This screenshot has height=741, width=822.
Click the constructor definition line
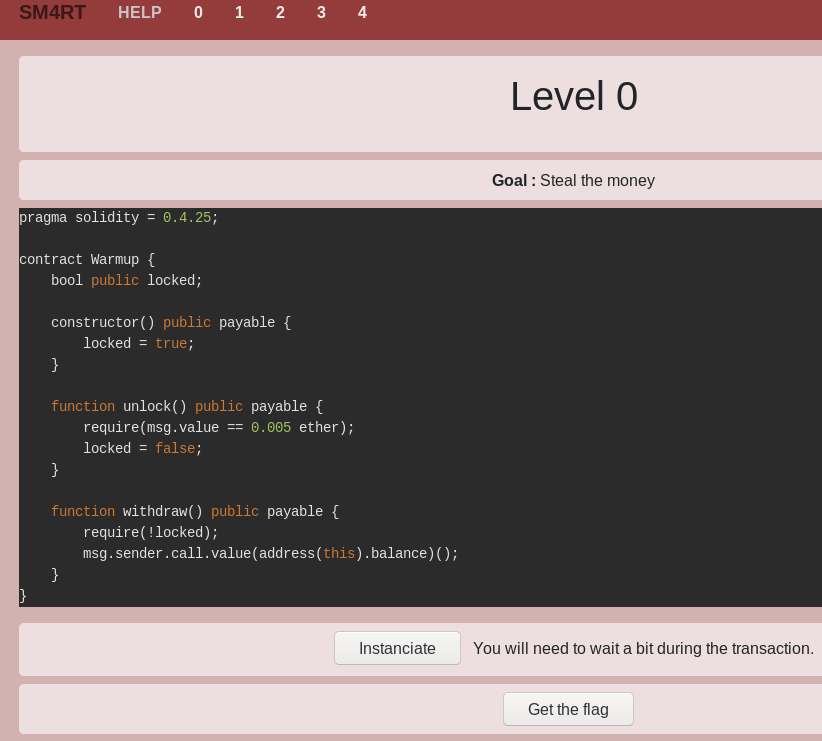click(170, 323)
